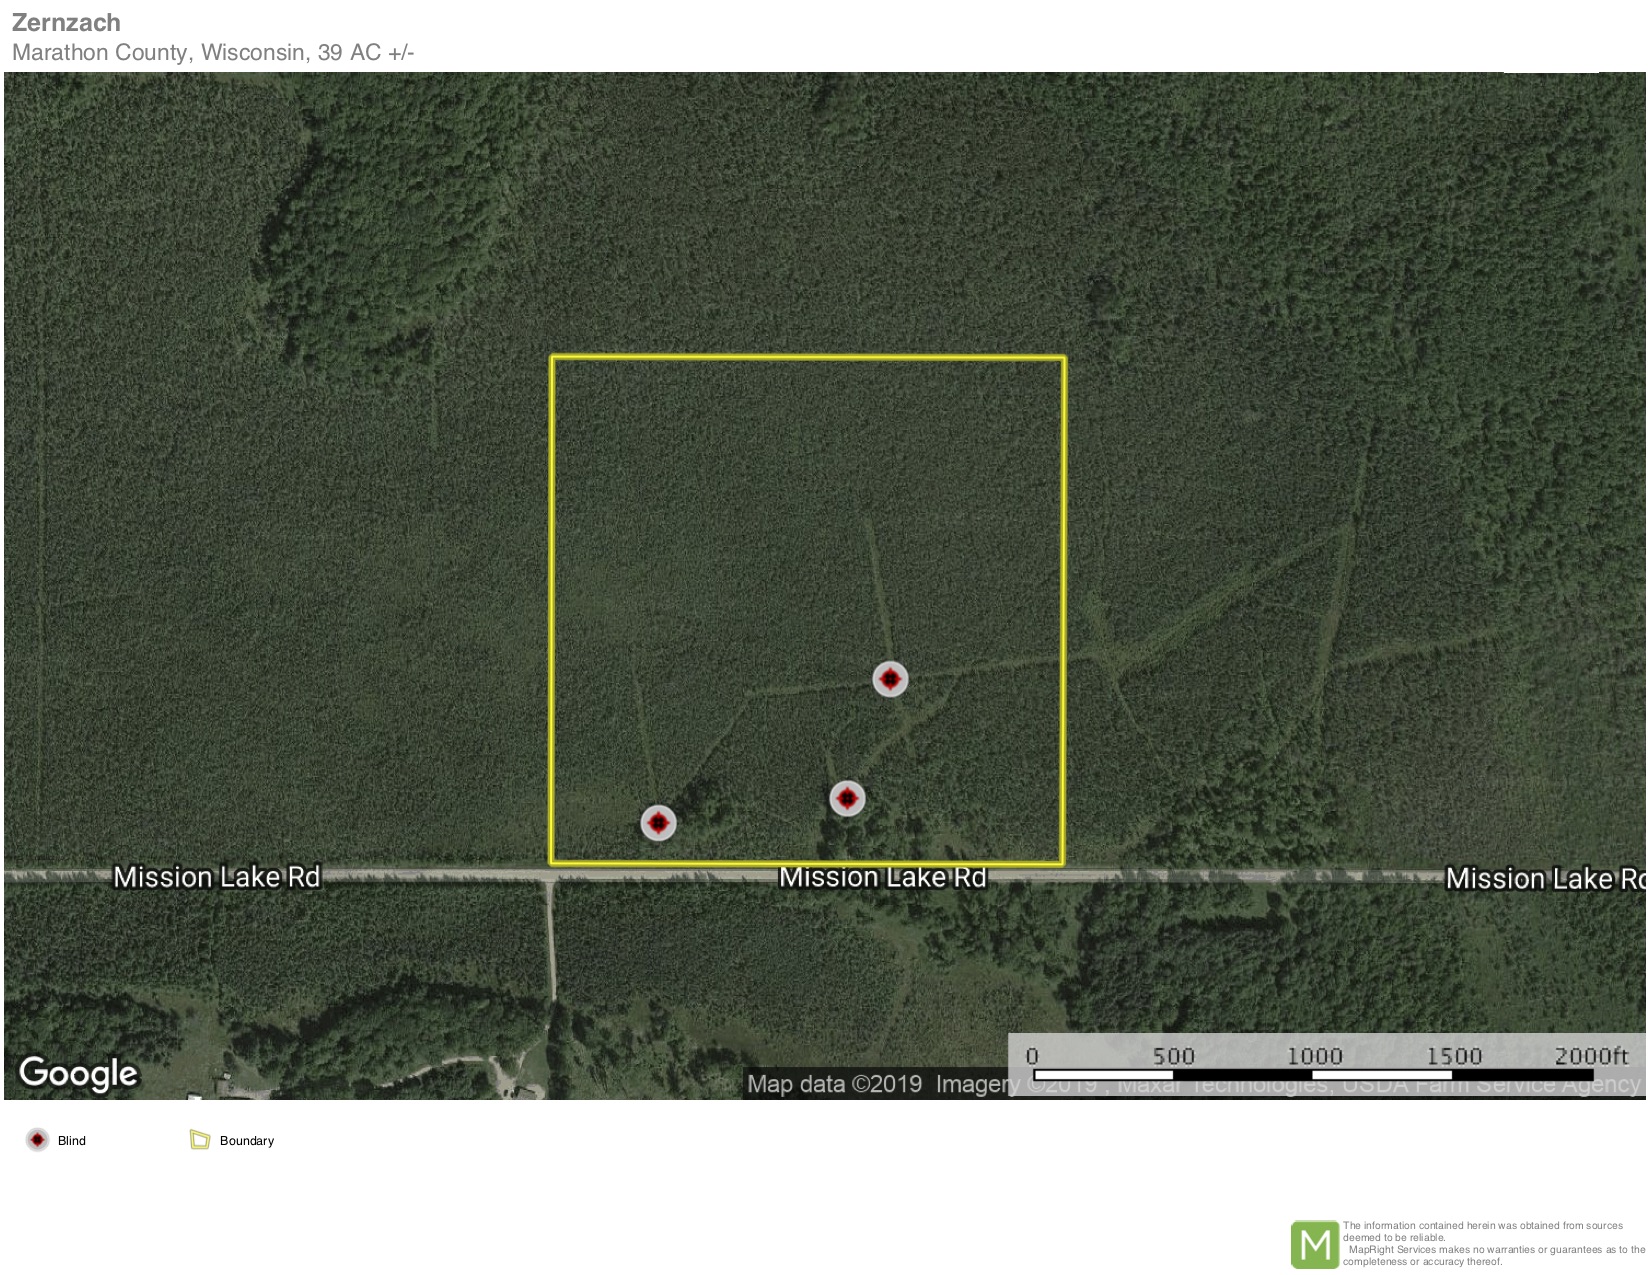Click the yellow Boundary icon in the legend

pos(200,1140)
